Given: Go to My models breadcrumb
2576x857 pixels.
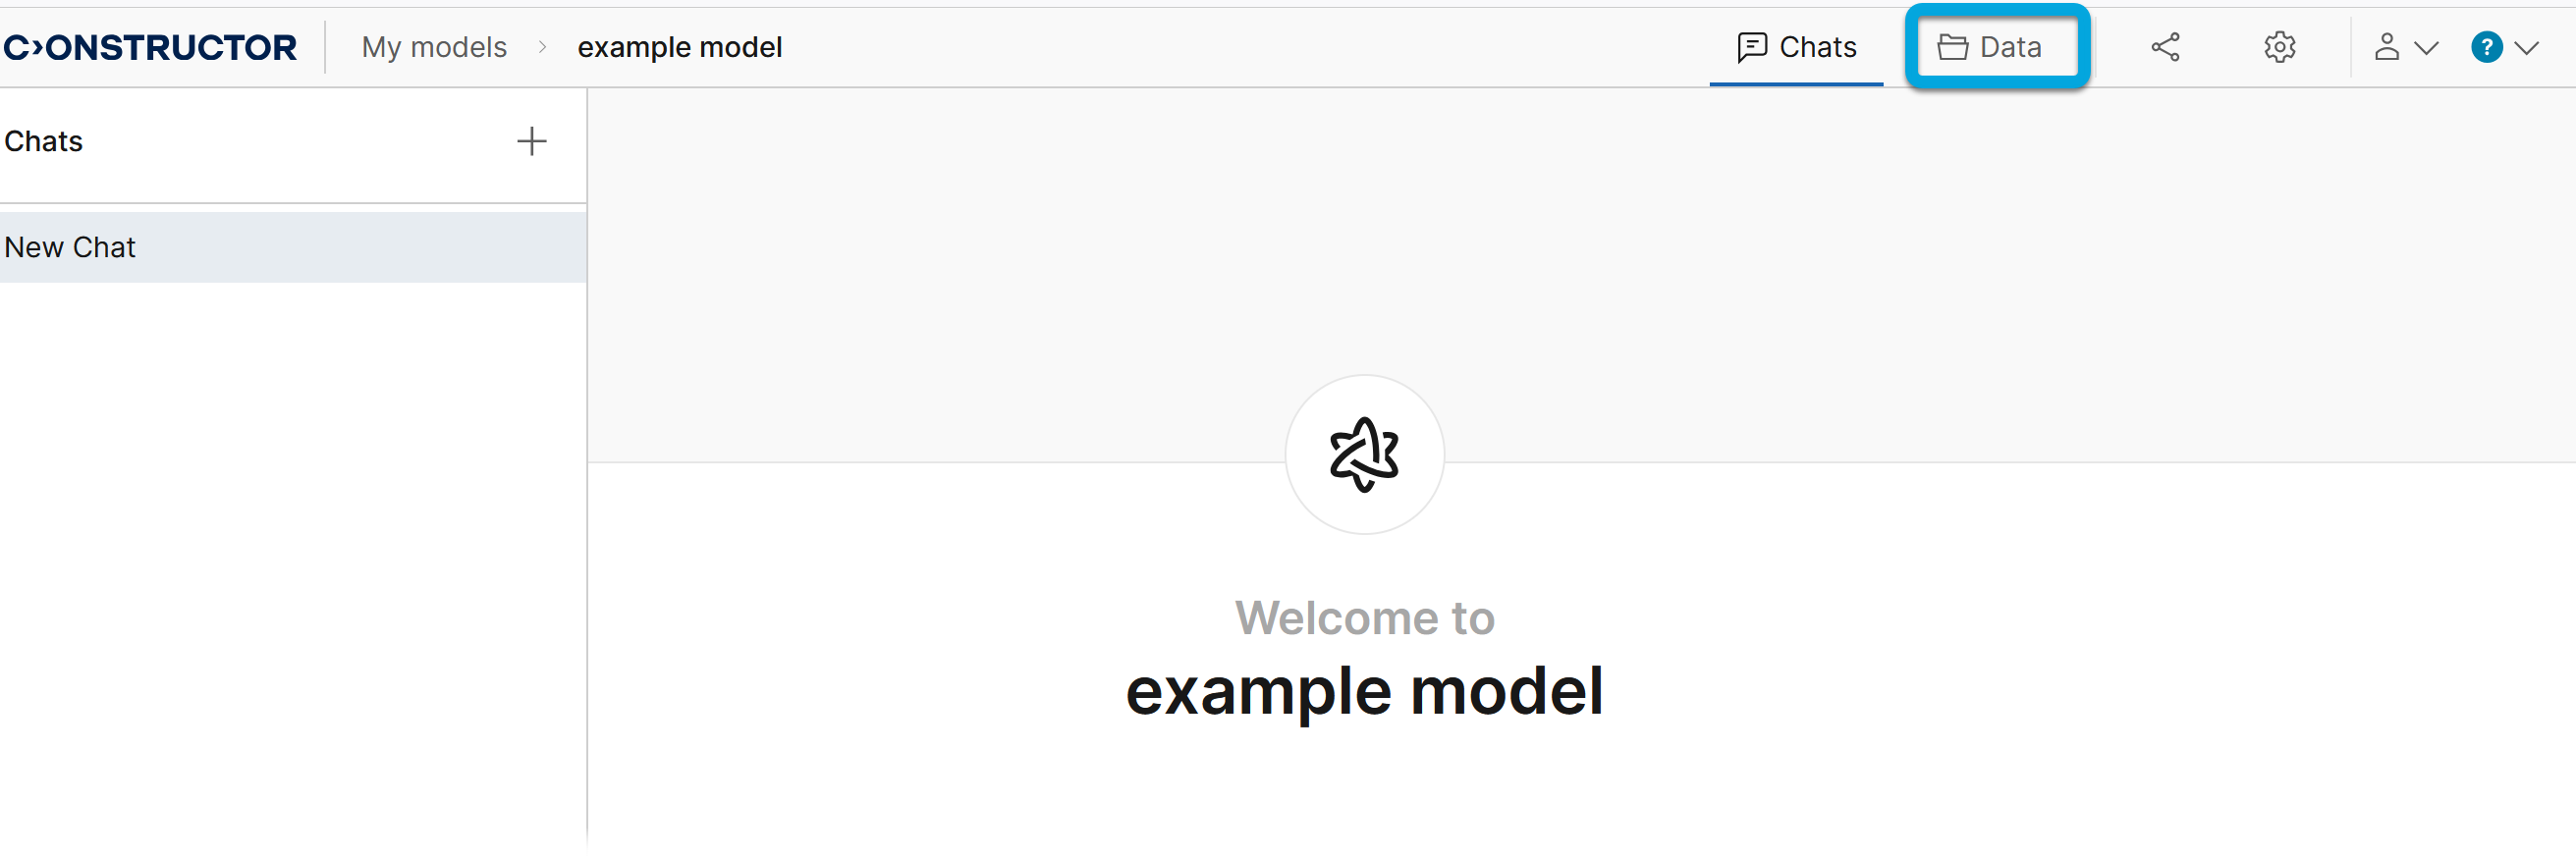Looking at the screenshot, I should pos(434,47).
